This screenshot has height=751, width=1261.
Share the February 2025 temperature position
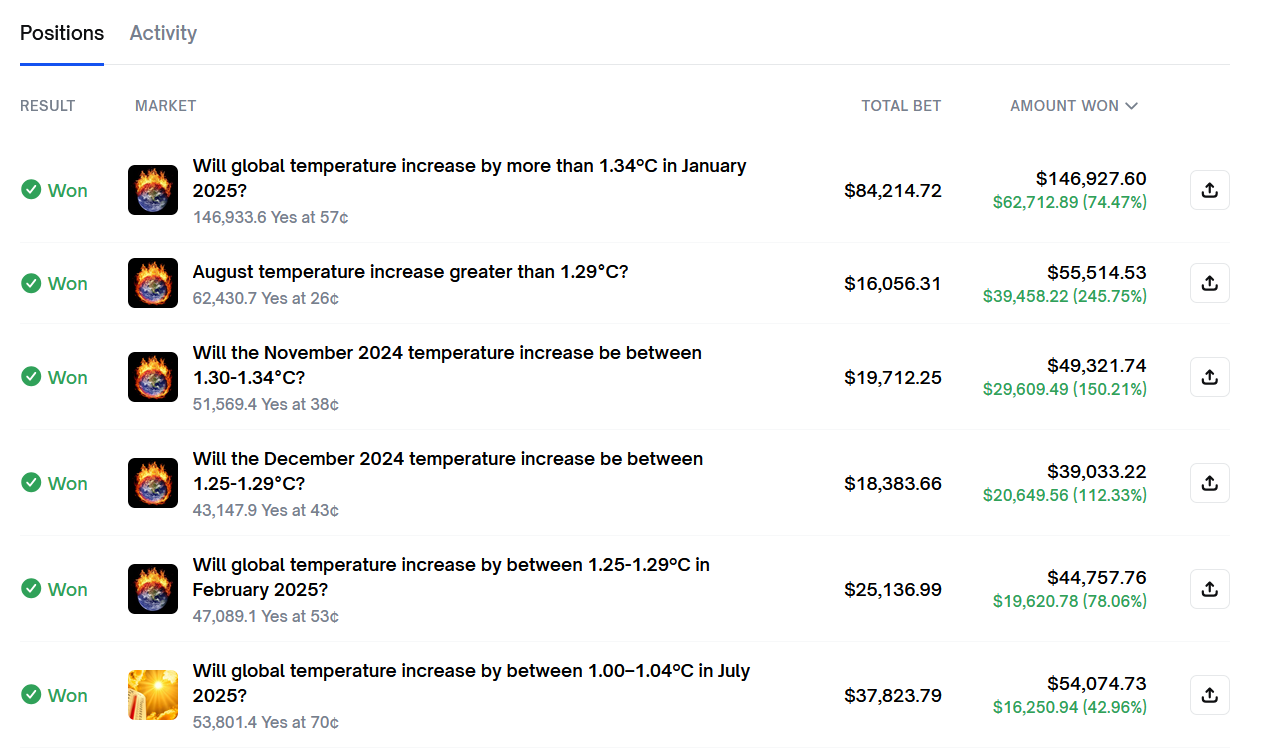[x=1209, y=589]
